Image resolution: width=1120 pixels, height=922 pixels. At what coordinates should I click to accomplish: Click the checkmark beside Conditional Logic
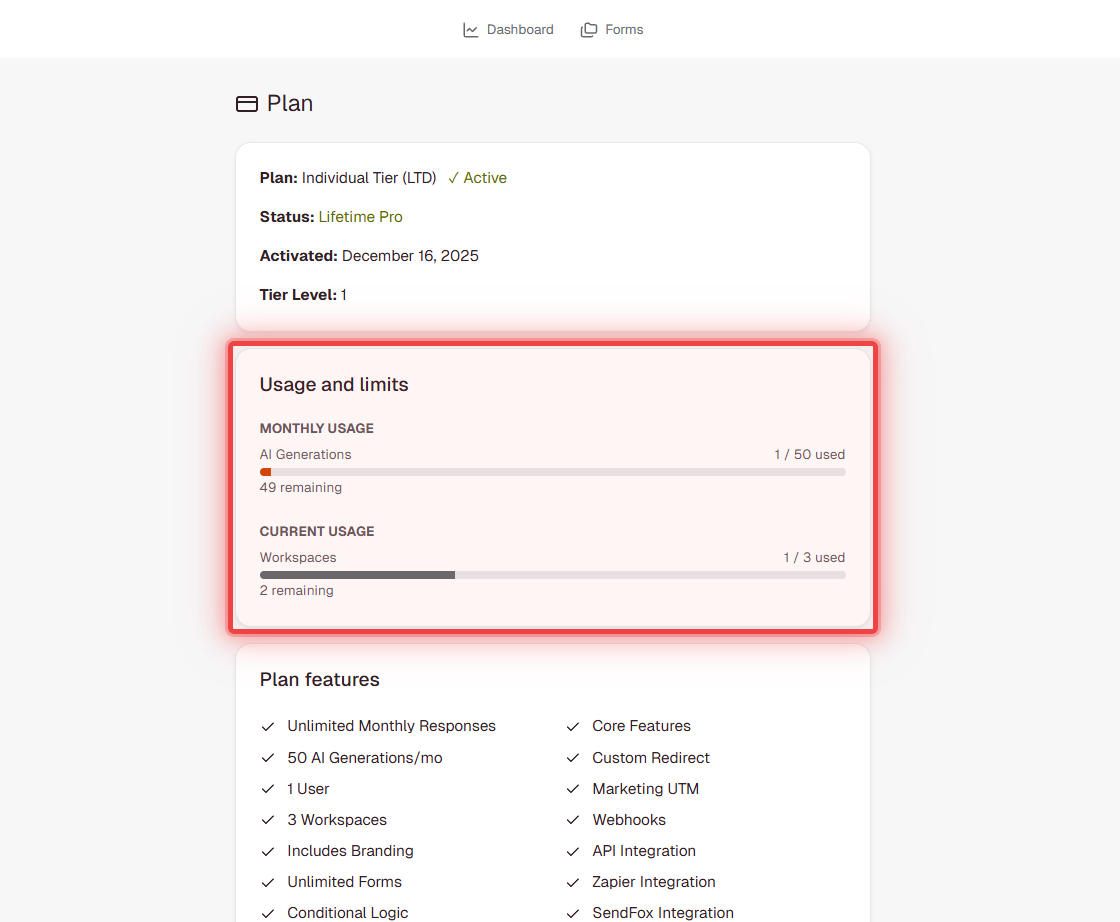tap(267, 913)
